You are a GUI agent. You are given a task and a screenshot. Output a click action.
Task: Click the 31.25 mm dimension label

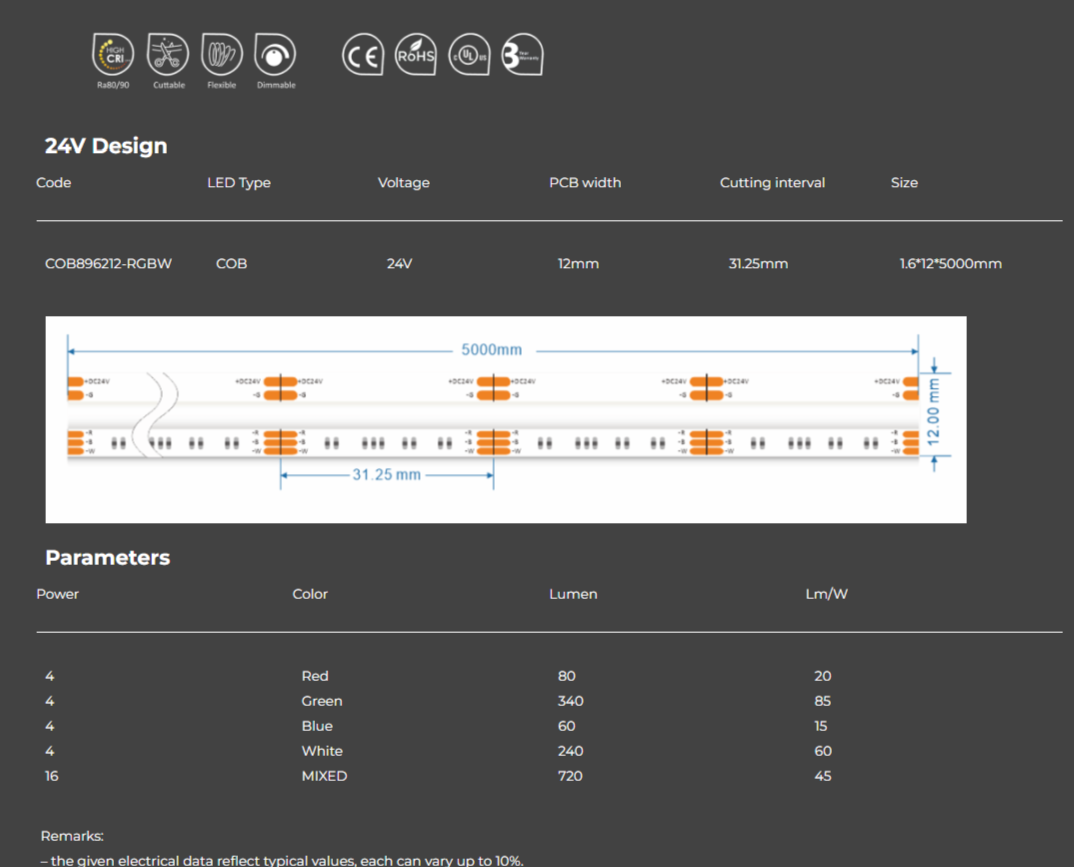[388, 474]
